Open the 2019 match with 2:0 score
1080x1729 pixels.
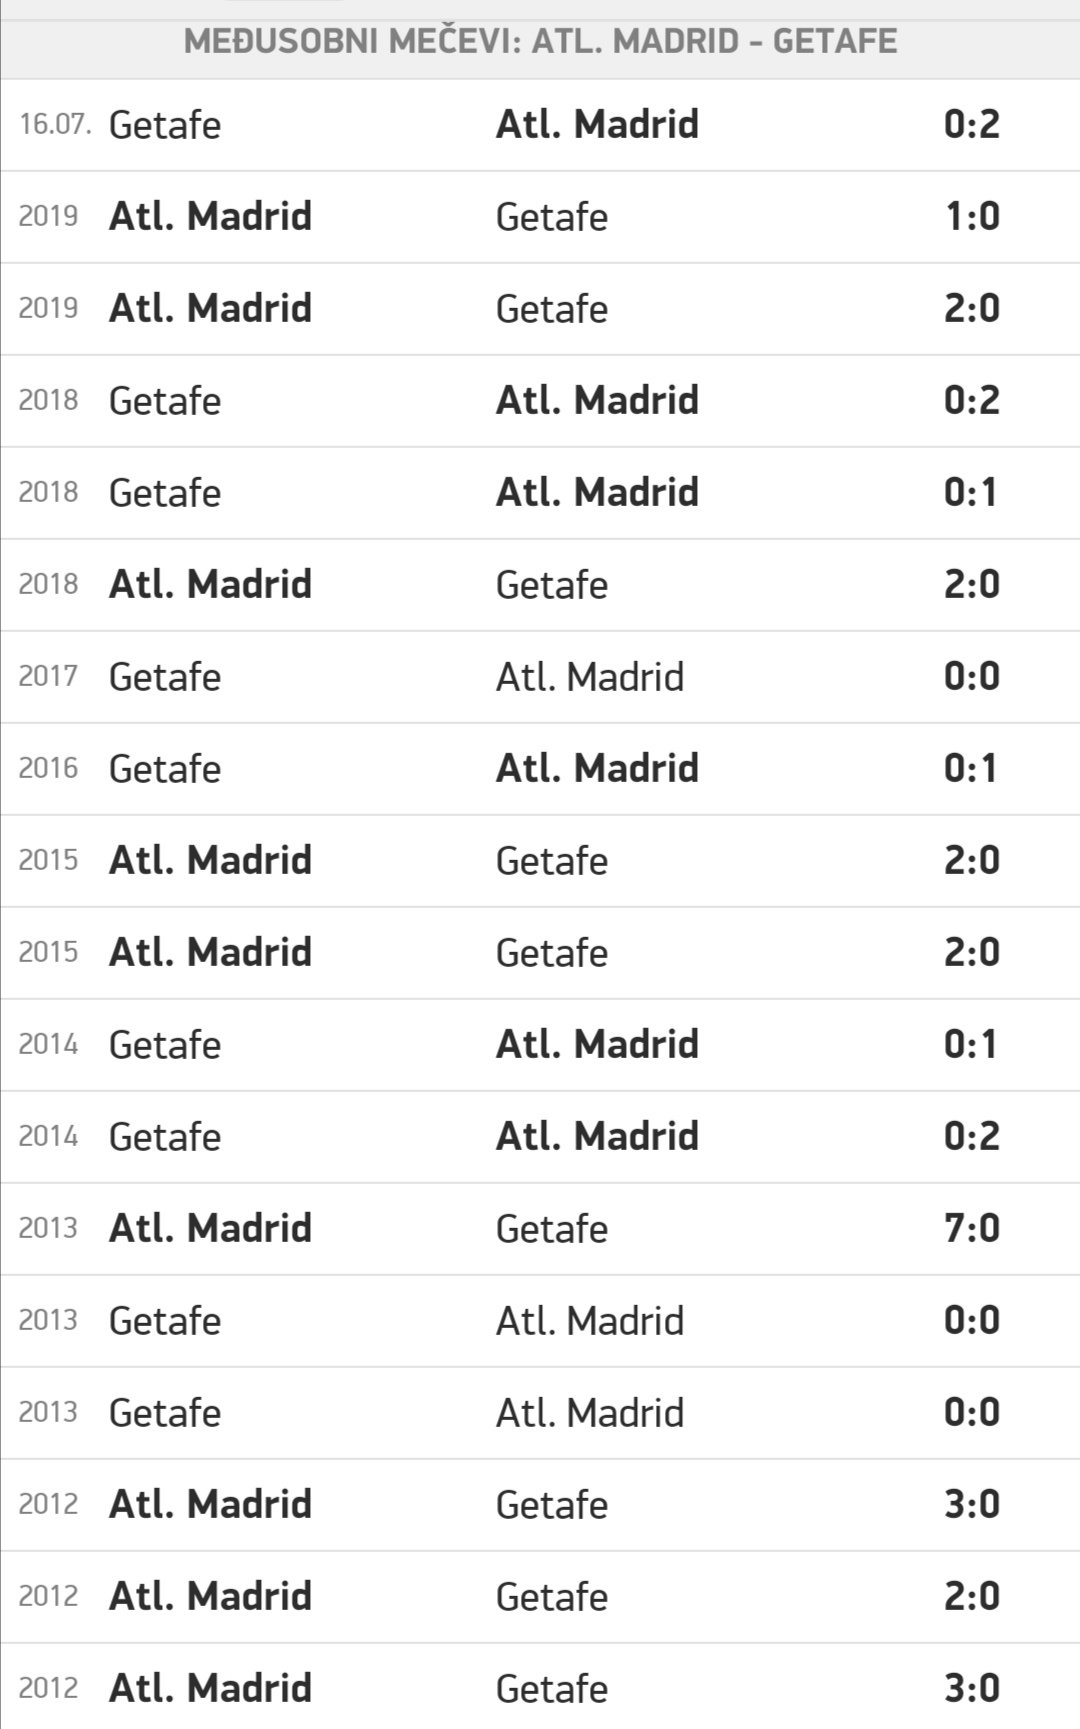pyautogui.click(x=540, y=309)
